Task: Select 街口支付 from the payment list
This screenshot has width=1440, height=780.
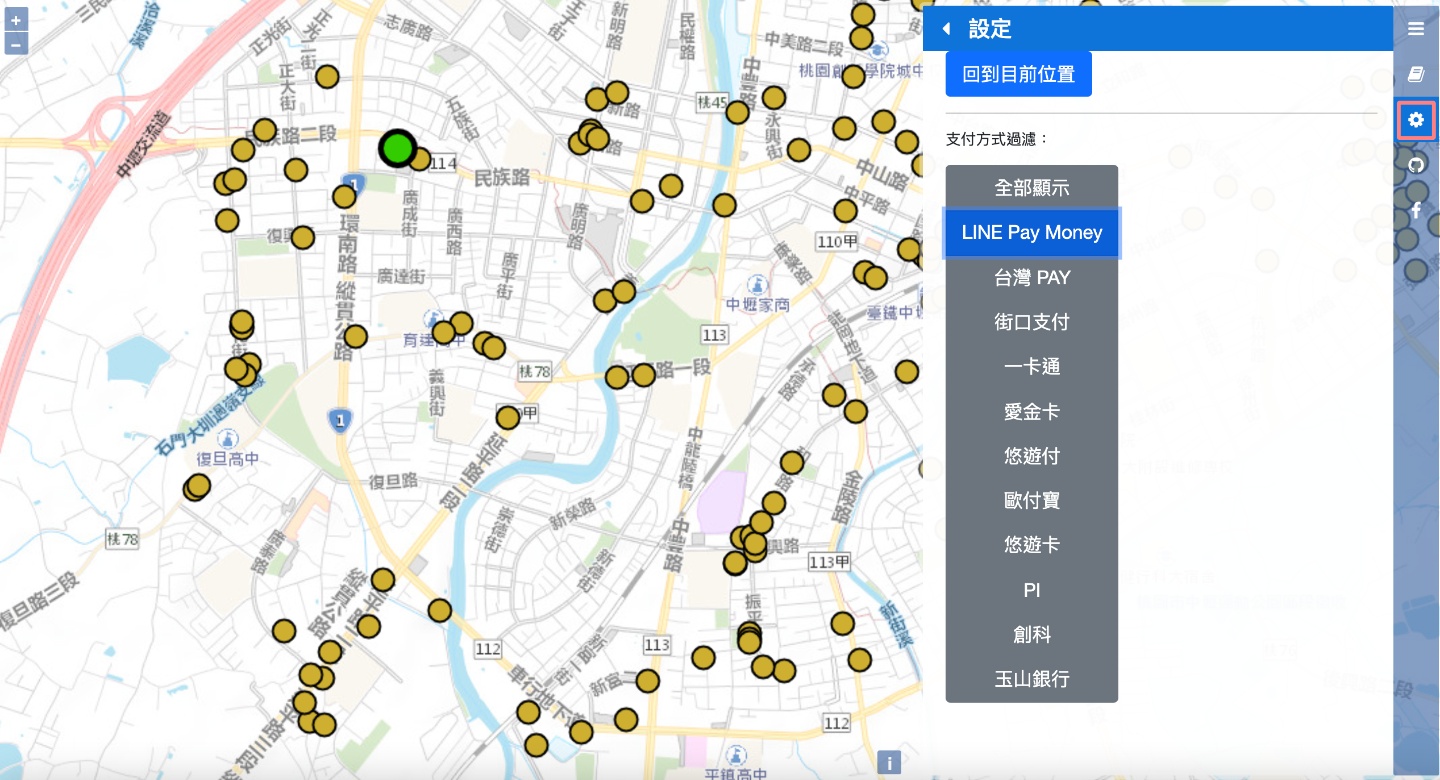Action: (x=1031, y=322)
